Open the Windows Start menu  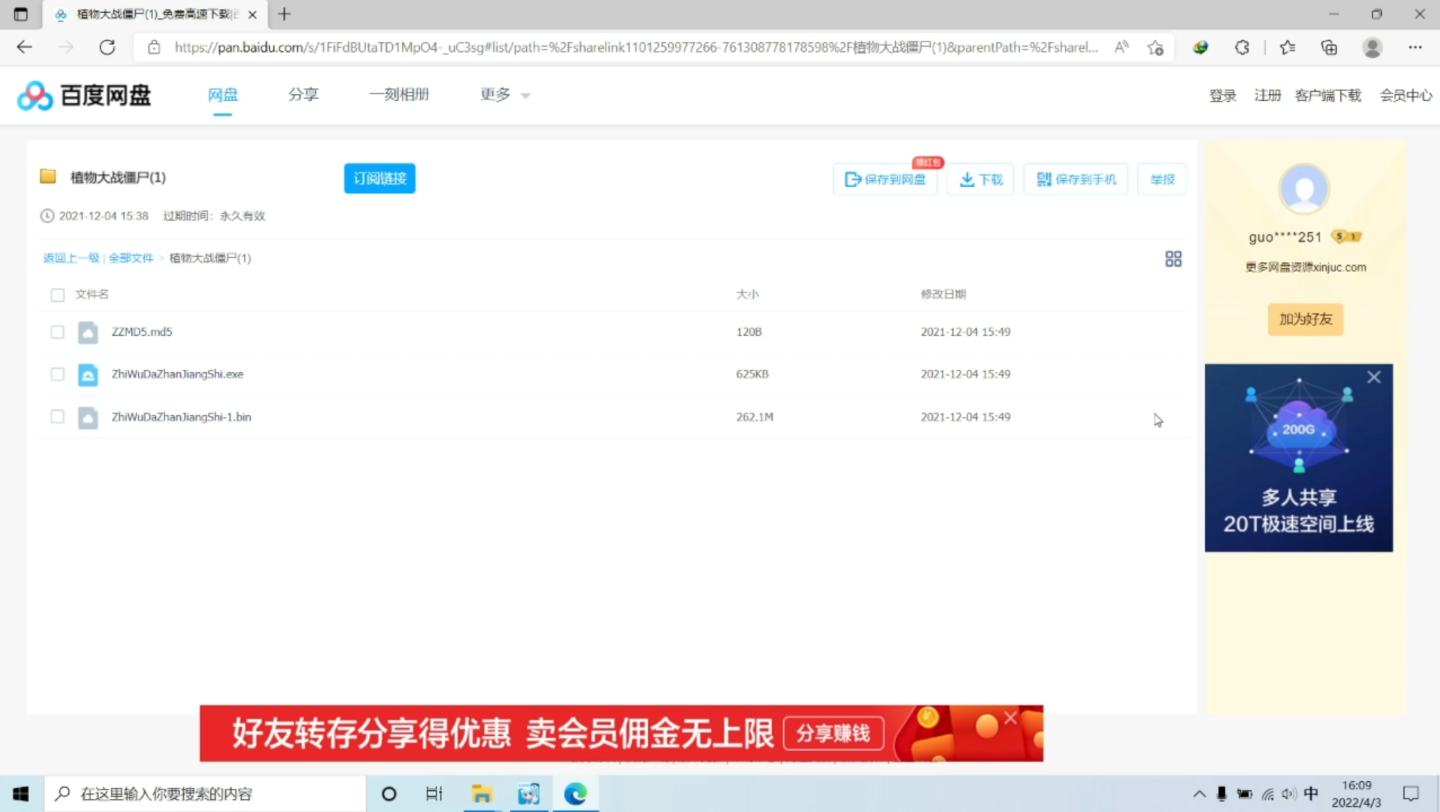[x=22, y=794]
